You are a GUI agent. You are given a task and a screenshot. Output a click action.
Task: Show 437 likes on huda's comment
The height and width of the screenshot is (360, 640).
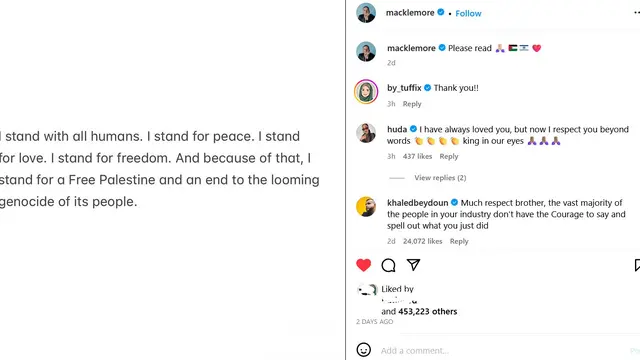point(417,156)
